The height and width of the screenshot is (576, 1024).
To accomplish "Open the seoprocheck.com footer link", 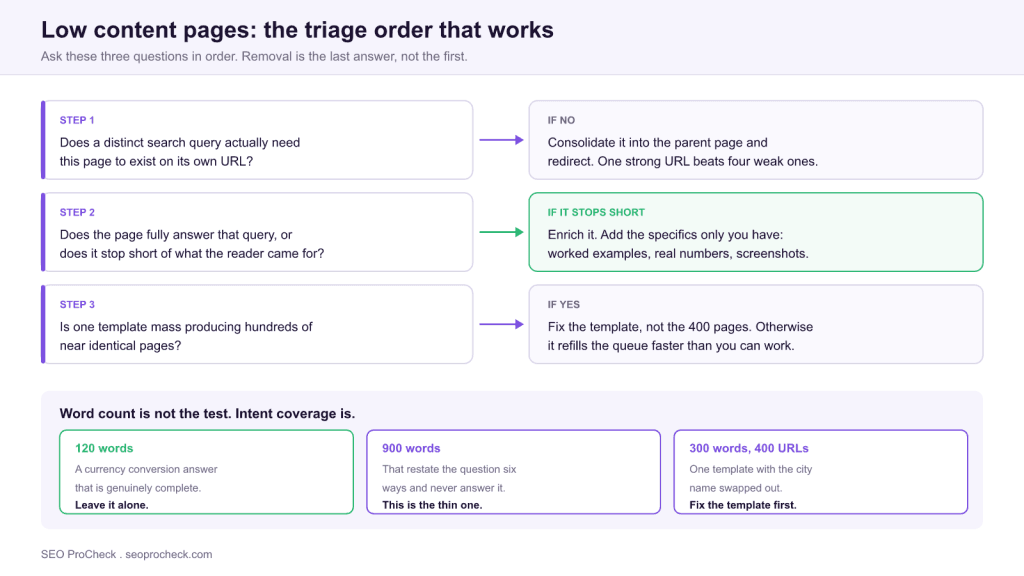I will click(x=168, y=554).
